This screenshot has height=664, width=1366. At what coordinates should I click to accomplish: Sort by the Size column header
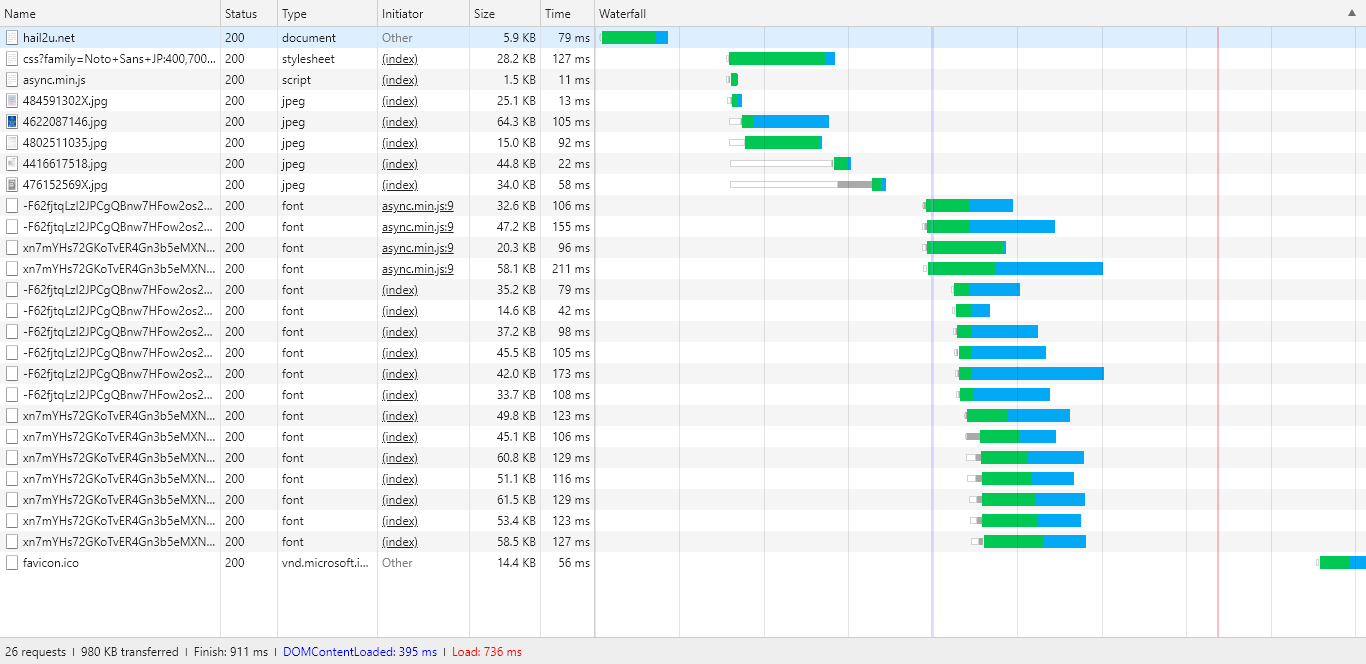coord(484,14)
